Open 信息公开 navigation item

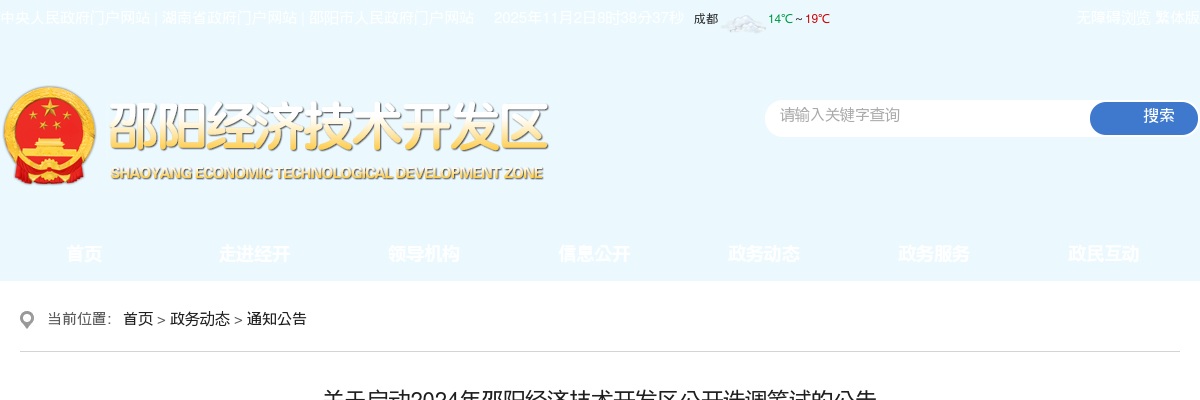coord(595,254)
